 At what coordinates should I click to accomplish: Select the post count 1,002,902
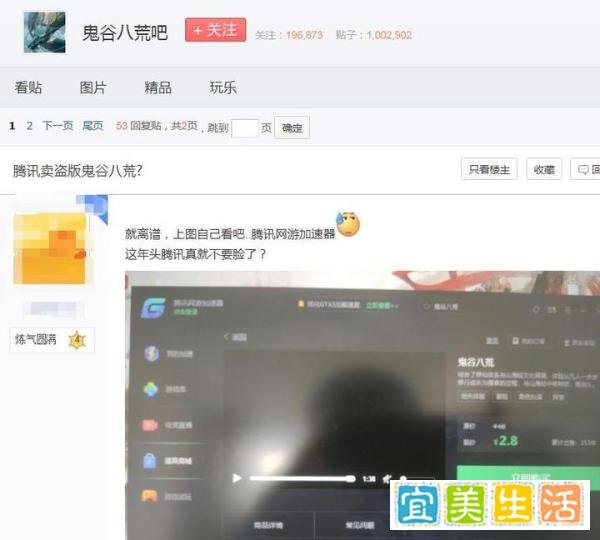coord(389,35)
